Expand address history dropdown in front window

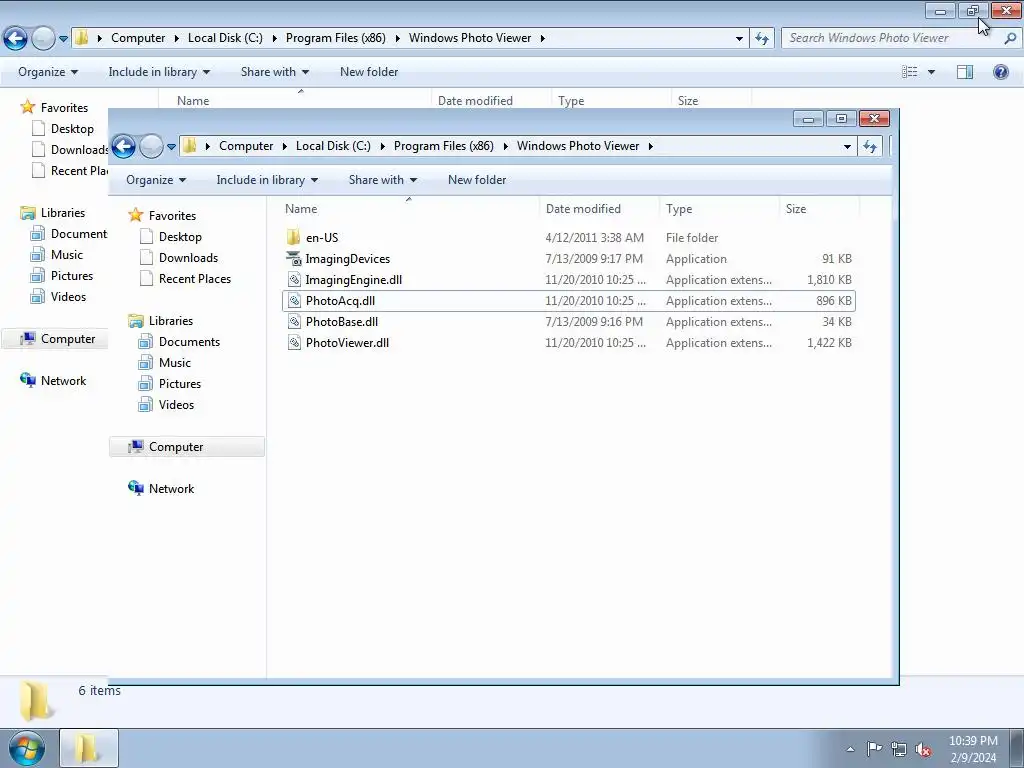click(847, 146)
